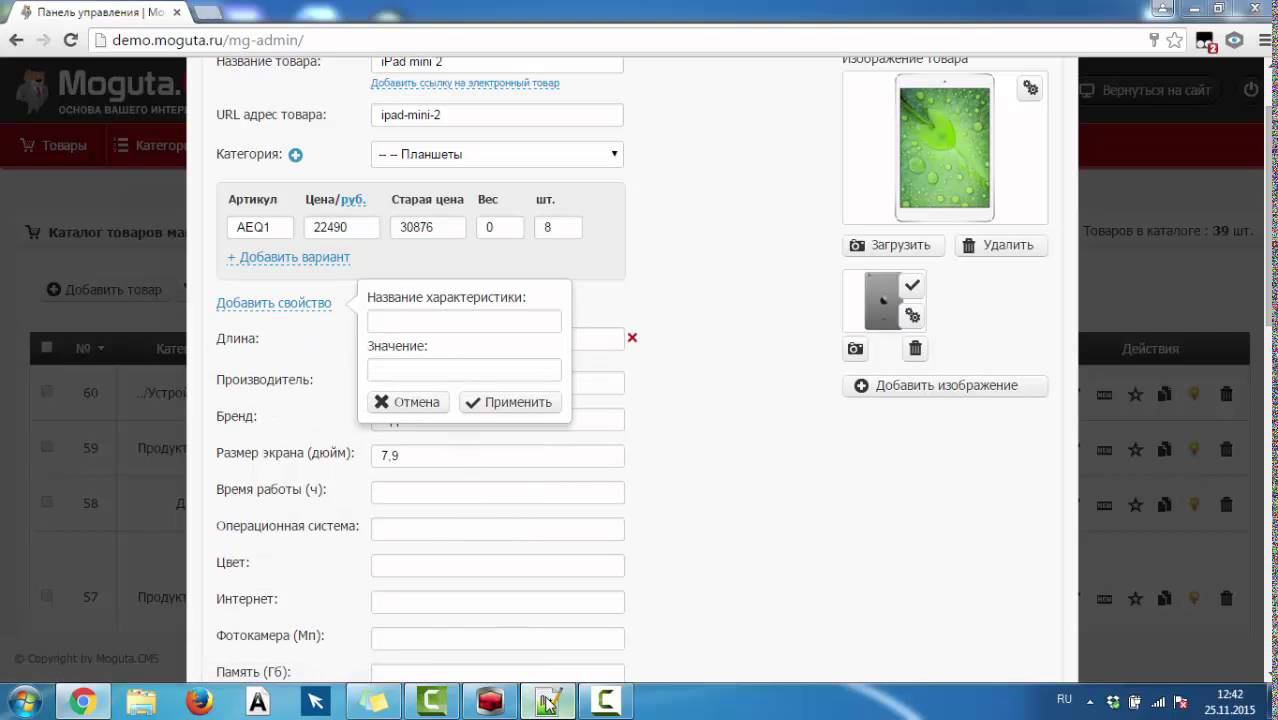Screen dimensions: 1278x720
Task: Click power logout icon in admin header
Action: pyautogui.click(x=1251, y=90)
